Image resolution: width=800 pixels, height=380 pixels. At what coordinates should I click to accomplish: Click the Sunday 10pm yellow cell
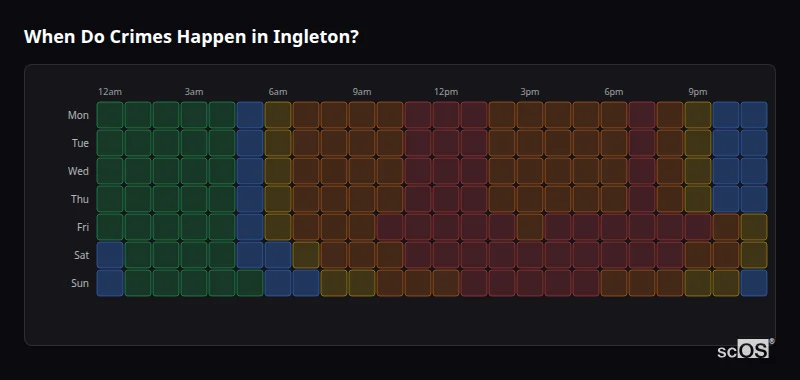tap(726, 283)
